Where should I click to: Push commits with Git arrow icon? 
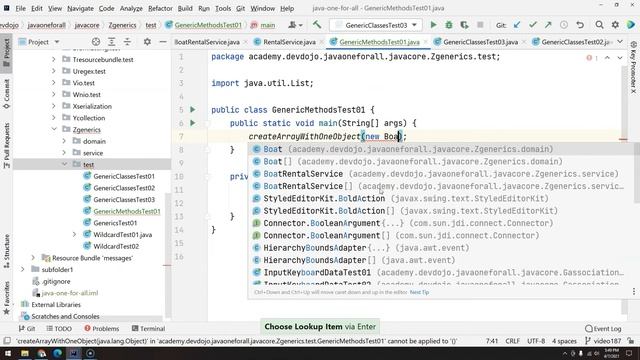coord(548,25)
